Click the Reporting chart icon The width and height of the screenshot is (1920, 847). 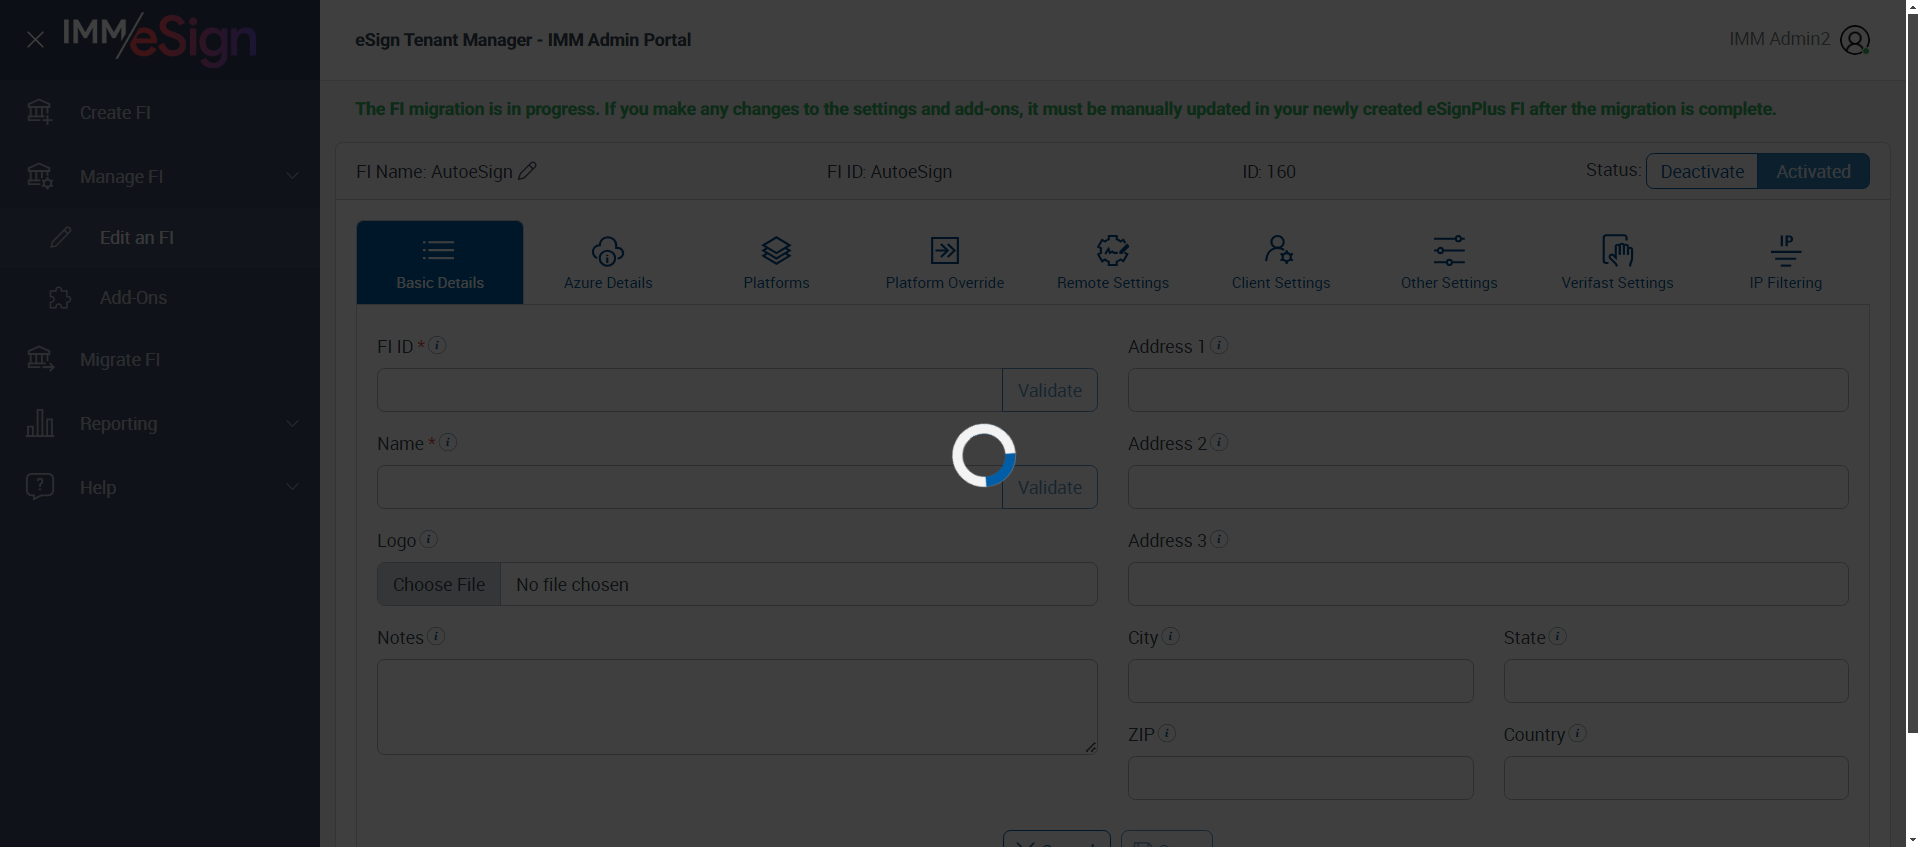40,423
